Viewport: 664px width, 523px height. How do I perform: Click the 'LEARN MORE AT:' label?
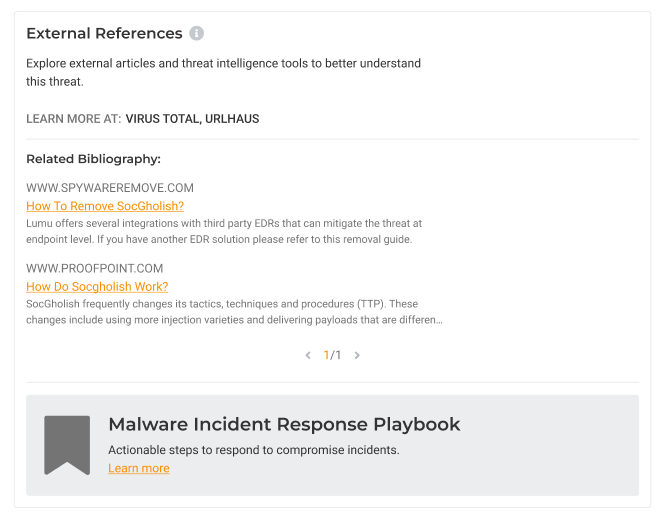[x=74, y=119]
